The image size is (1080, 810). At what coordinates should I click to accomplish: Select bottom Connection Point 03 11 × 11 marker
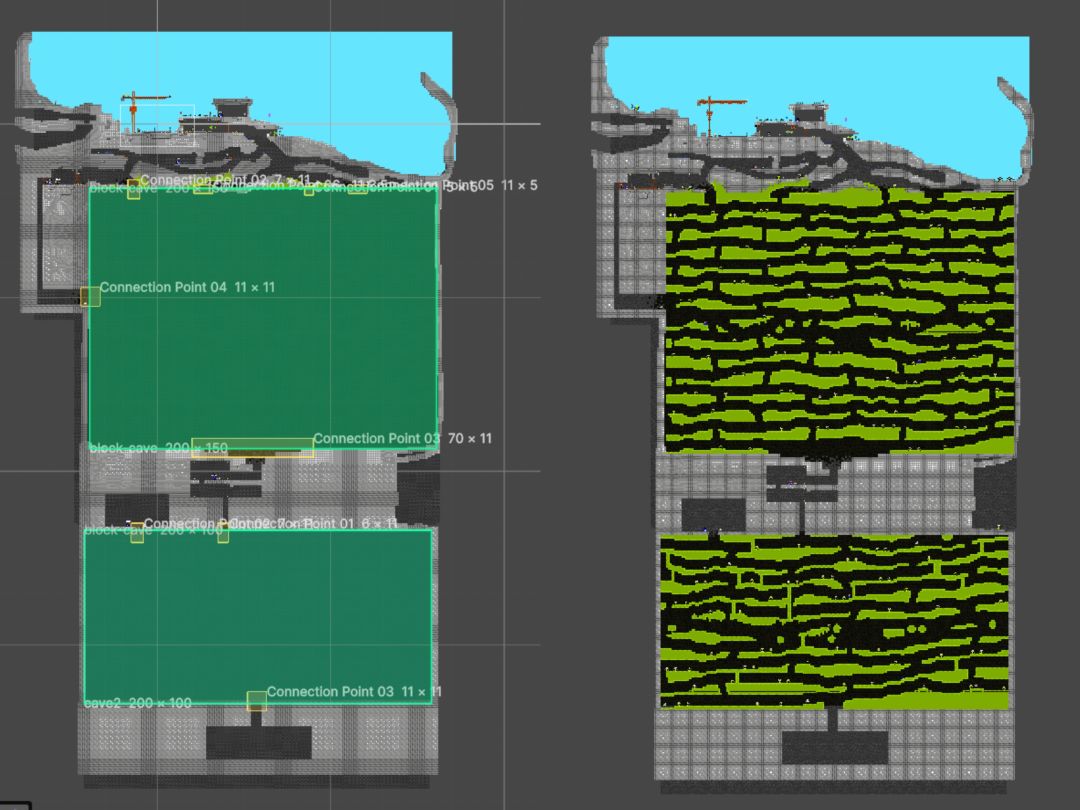pyautogui.click(x=257, y=701)
